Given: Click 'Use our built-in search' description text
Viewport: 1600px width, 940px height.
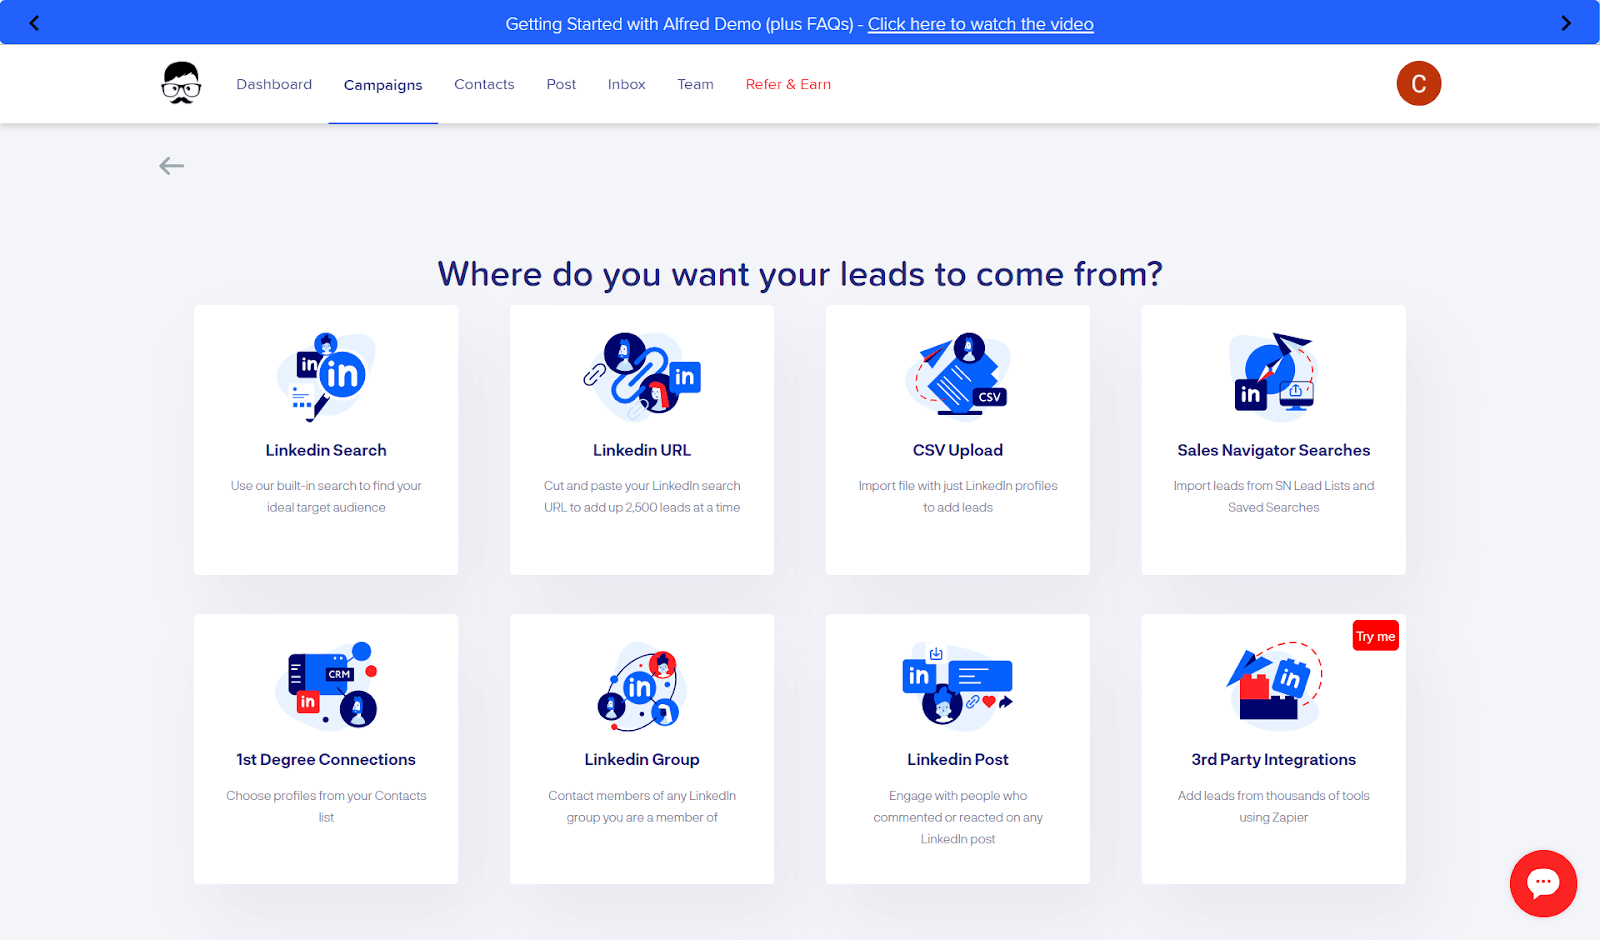Looking at the screenshot, I should click(x=326, y=496).
